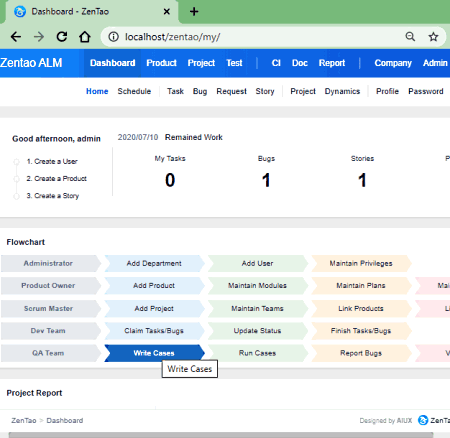Click Maintain Plans flowchart step

coord(361,286)
